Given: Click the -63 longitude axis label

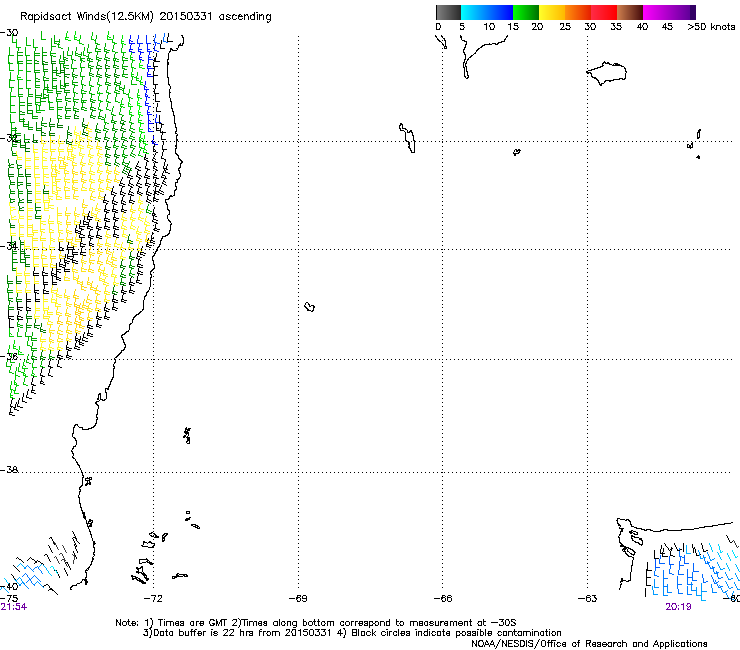Looking at the screenshot, I should [x=588, y=599].
